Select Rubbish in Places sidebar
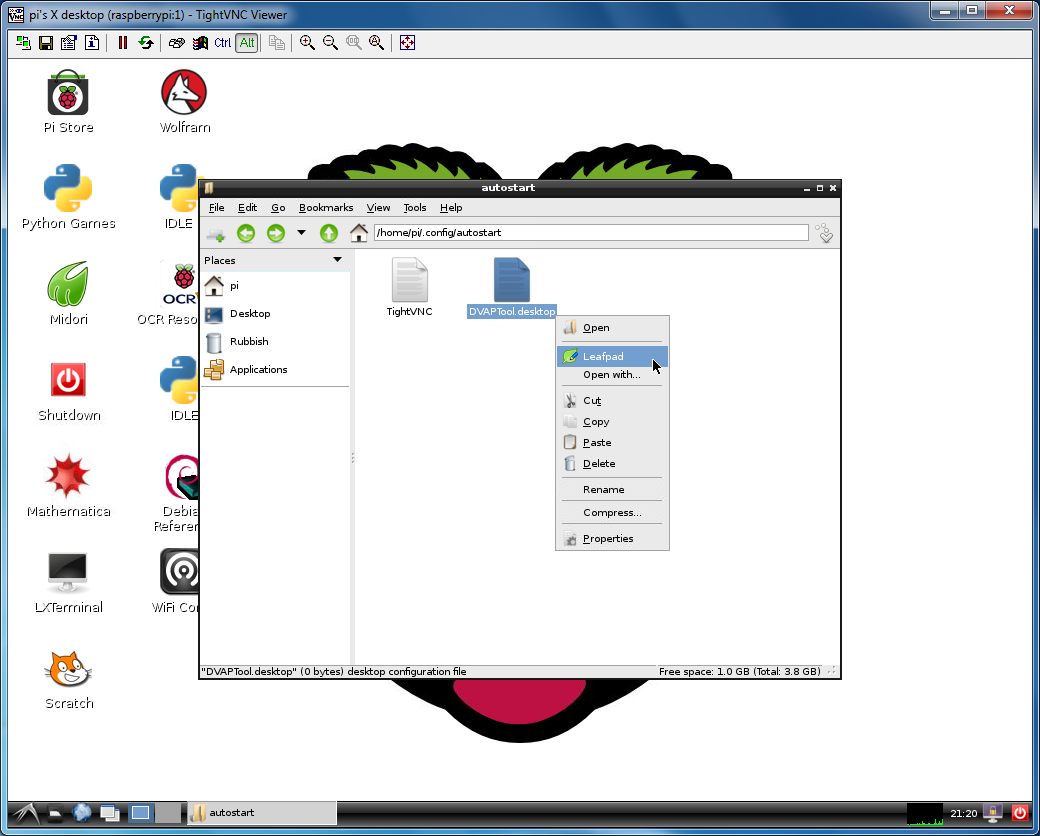This screenshot has width=1040, height=836. tap(275, 341)
